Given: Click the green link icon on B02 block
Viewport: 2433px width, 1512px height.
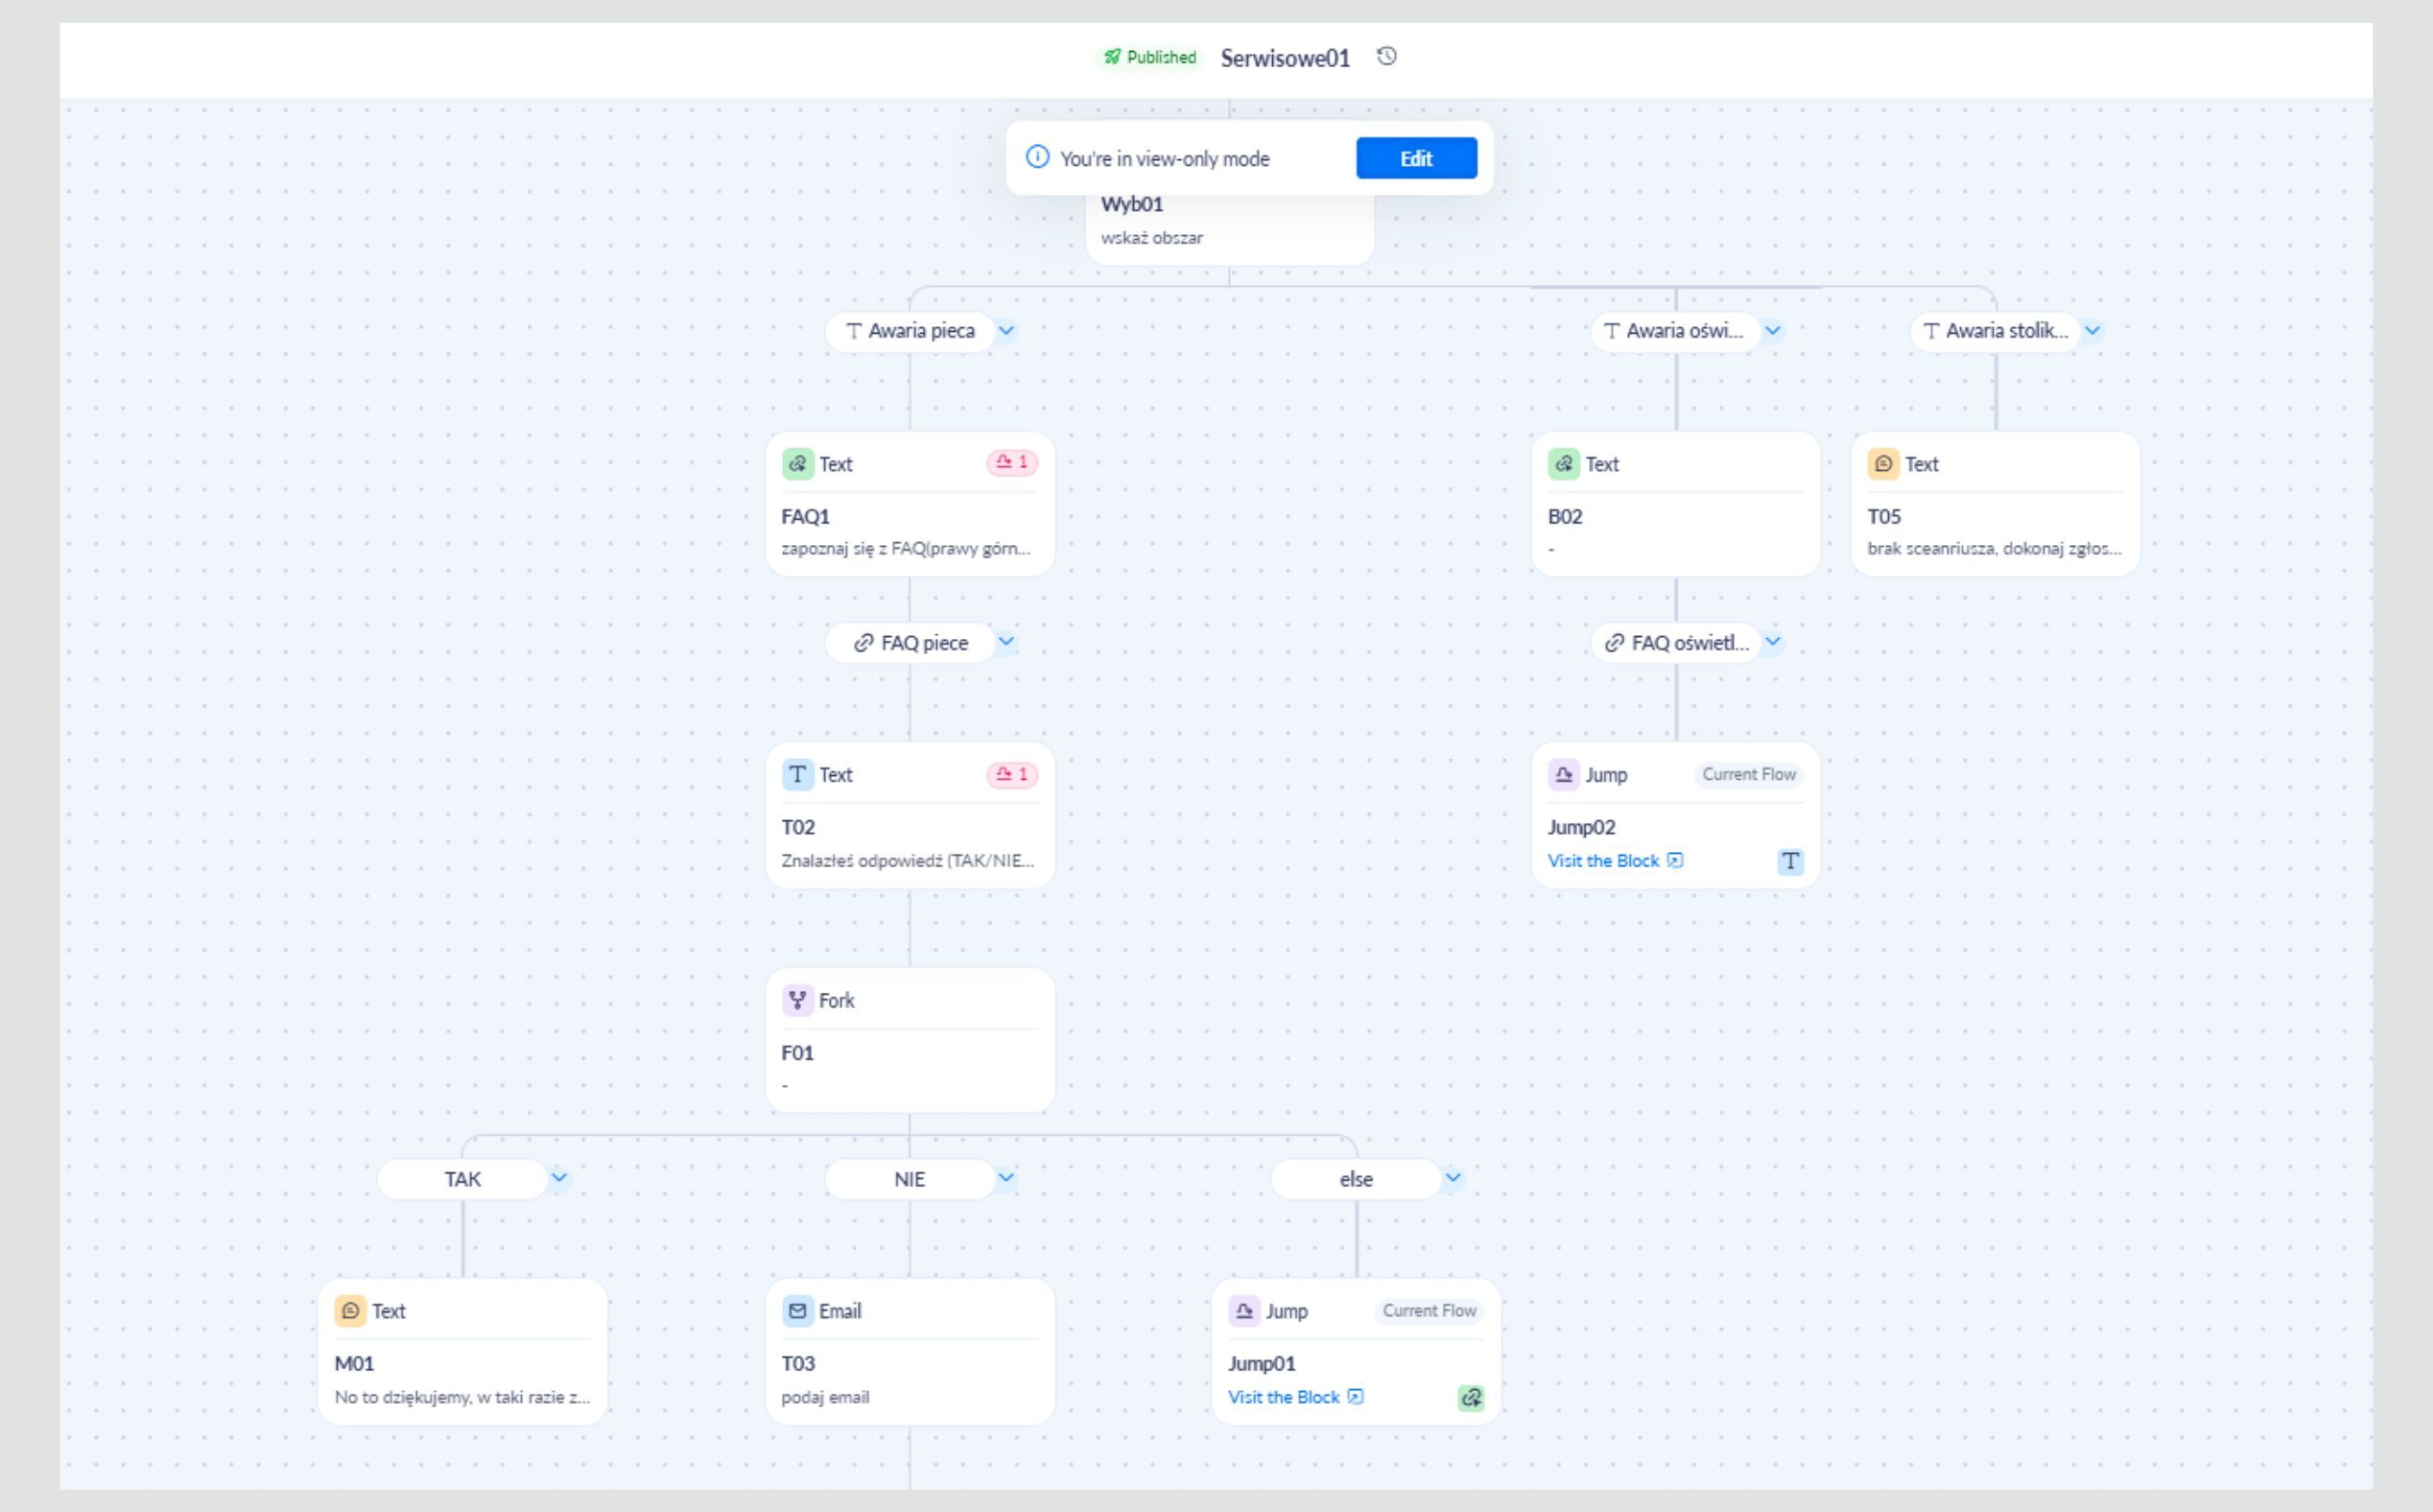Looking at the screenshot, I should (x=1564, y=464).
